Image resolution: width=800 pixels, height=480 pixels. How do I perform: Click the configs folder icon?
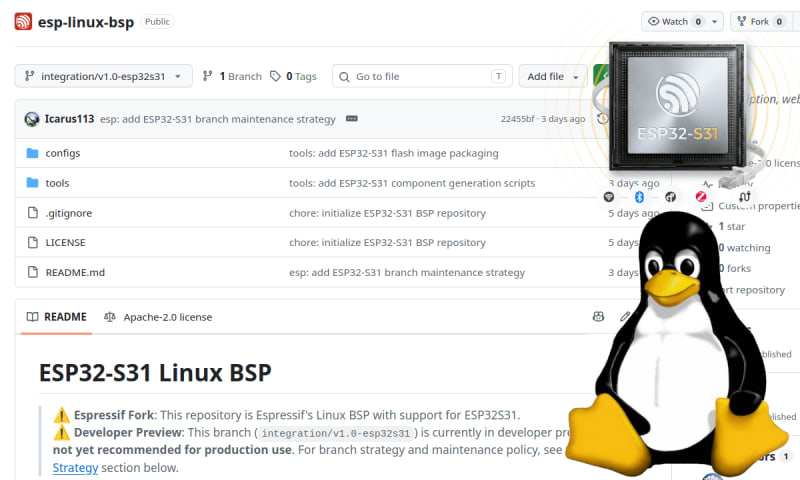tap(32, 153)
